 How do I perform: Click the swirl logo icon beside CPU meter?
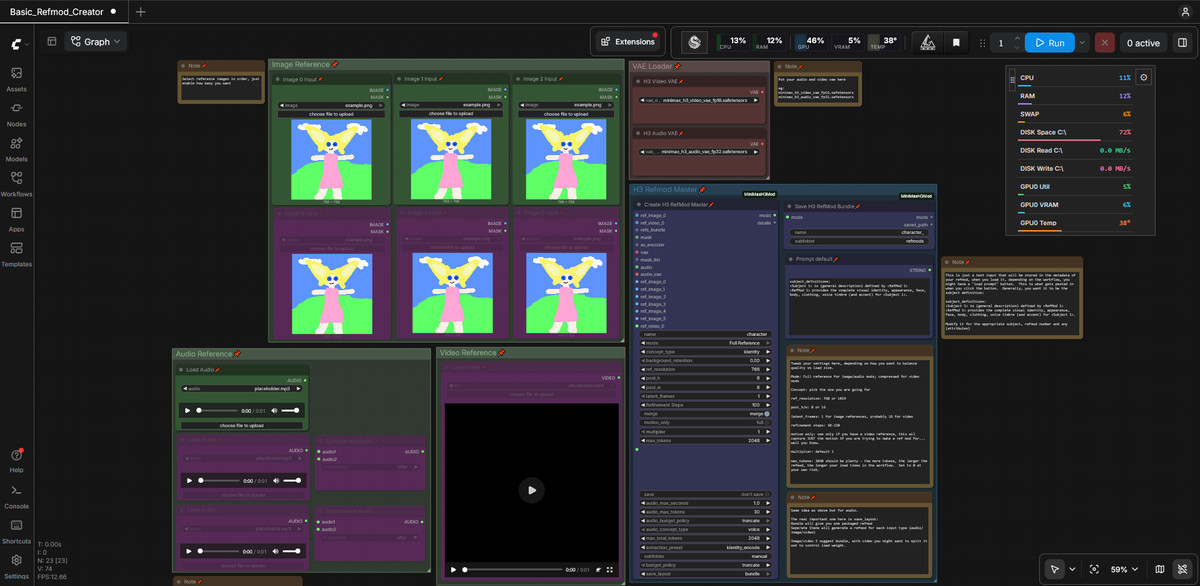tap(695, 42)
